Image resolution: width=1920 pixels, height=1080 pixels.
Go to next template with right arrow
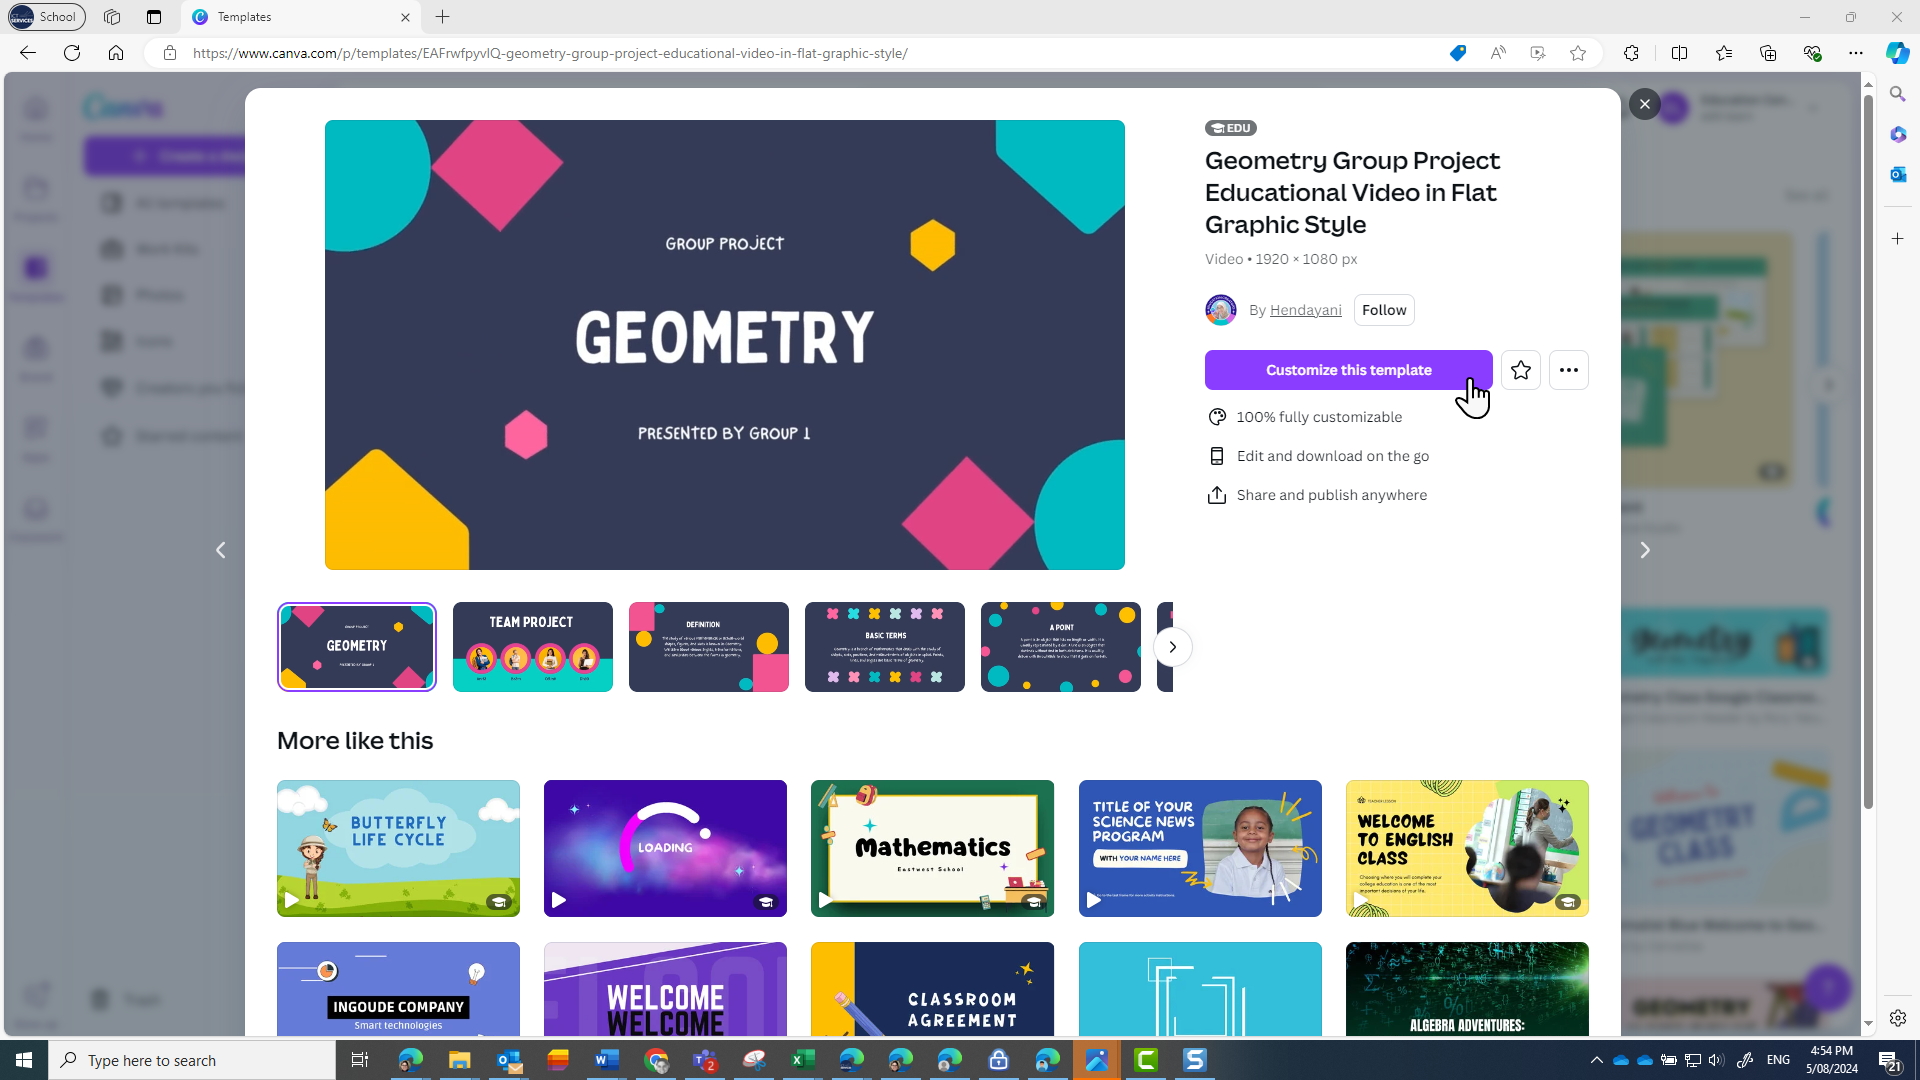coord(1644,550)
